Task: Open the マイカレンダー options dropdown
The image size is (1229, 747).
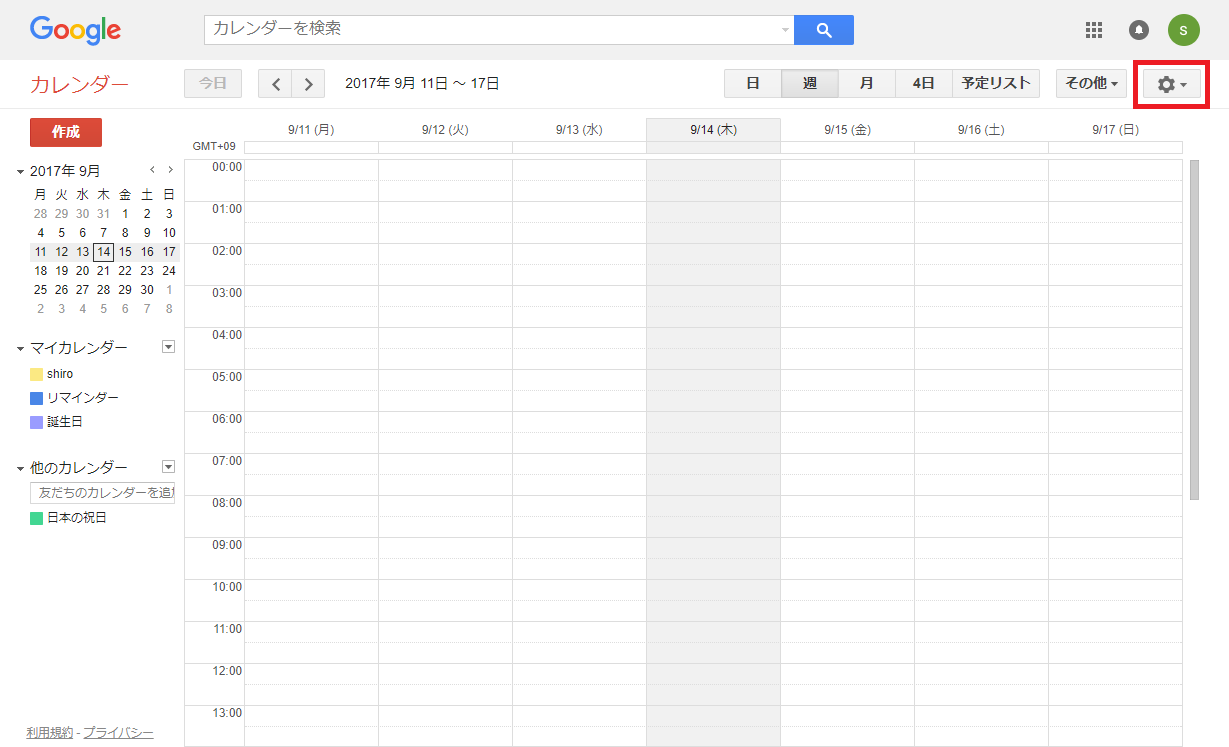Action: [x=168, y=347]
